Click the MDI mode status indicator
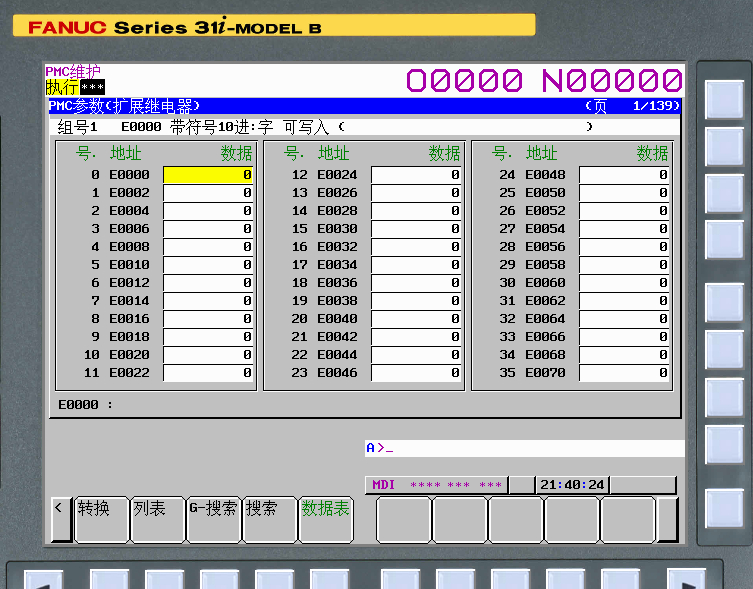753x589 pixels. tap(383, 485)
